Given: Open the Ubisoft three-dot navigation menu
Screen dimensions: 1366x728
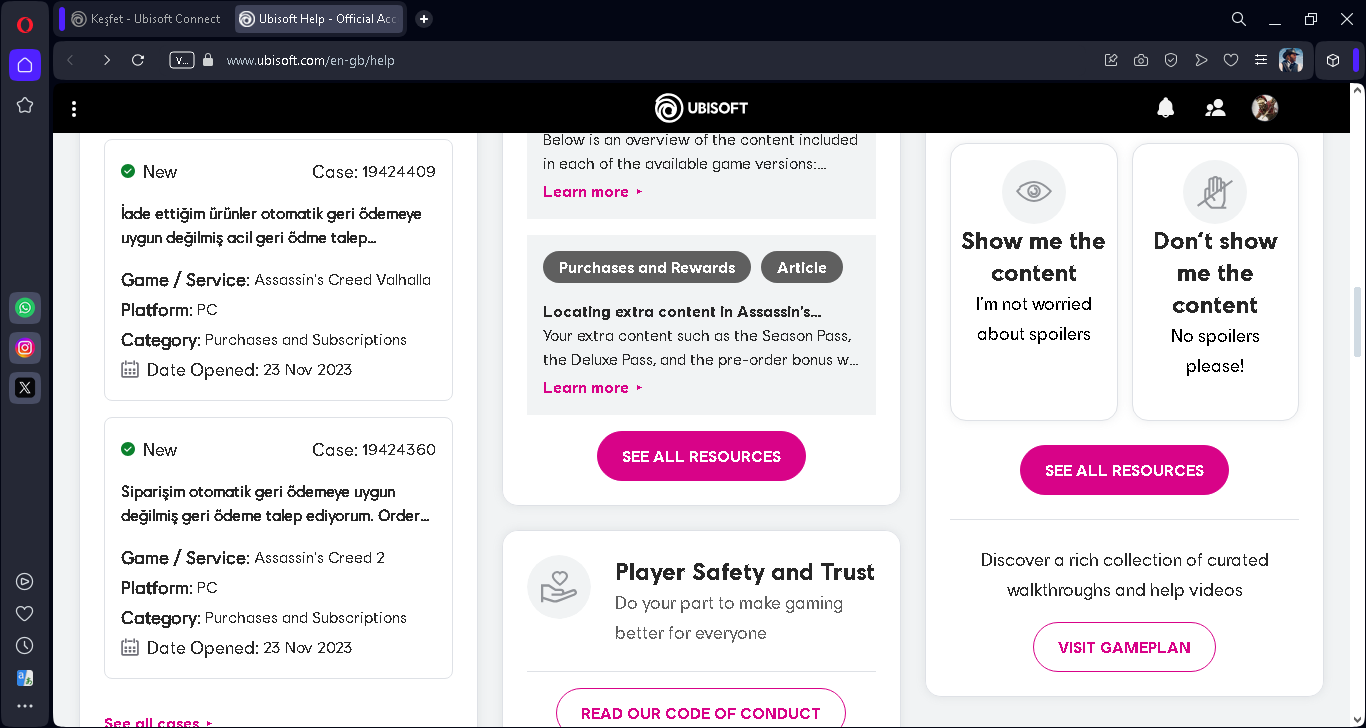Looking at the screenshot, I should pos(74,108).
